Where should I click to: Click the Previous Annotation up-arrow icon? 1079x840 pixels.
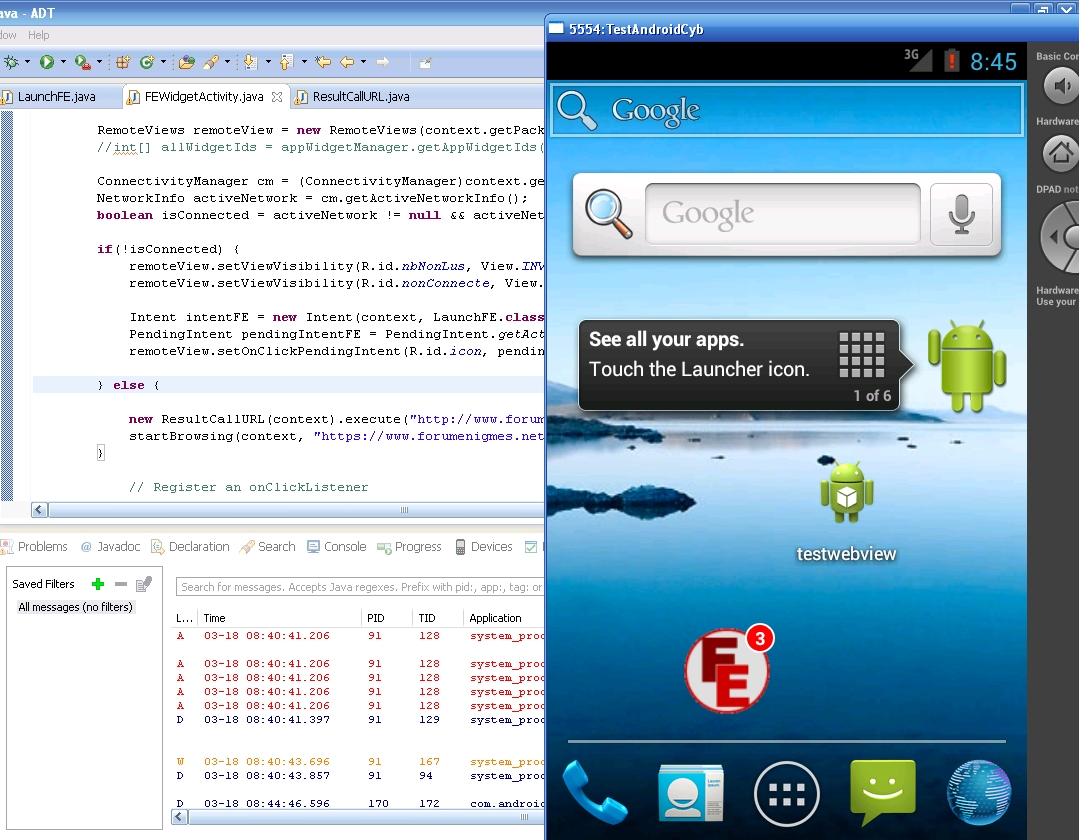pyautogui.click(x=286, y=63)
